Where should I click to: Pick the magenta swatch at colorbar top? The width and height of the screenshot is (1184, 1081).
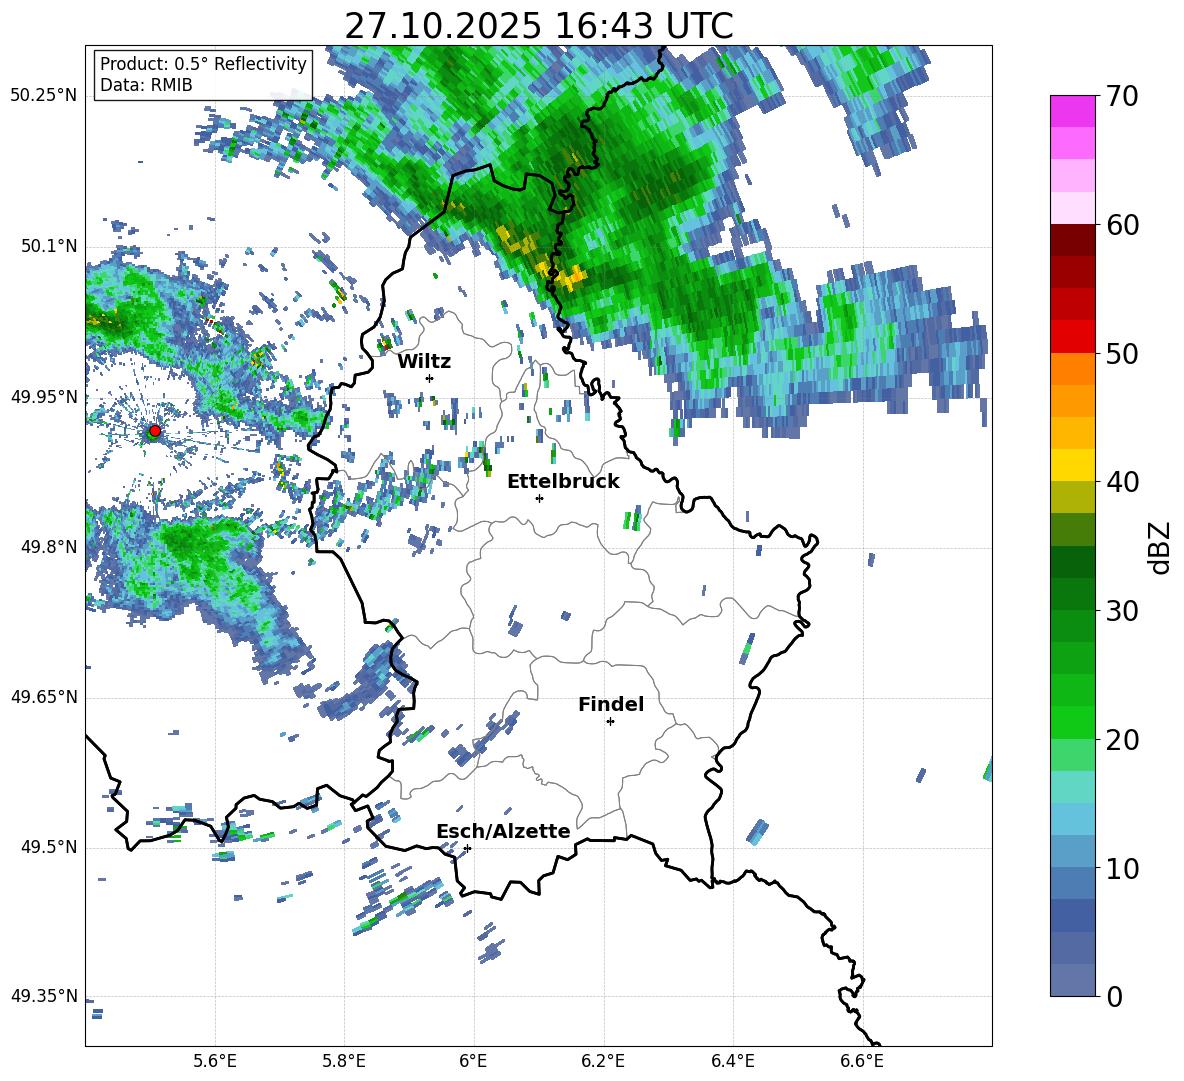tap(1072, 112)
